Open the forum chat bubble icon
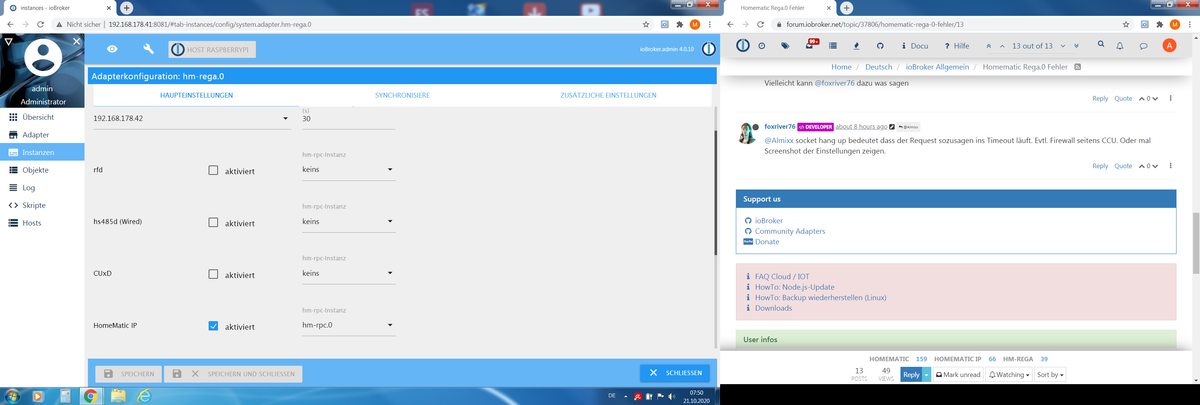The width and height of the screenshot is (1200, 405). coord(1143,45)
